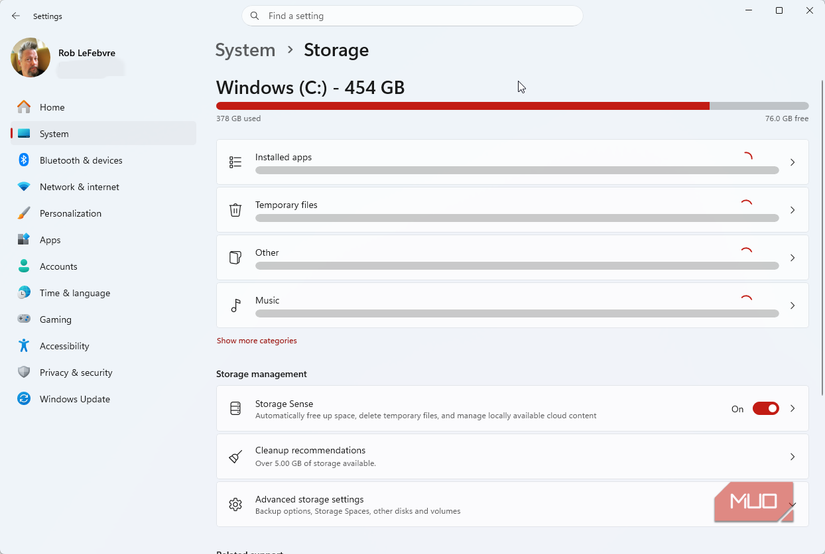
Task: Expand the Installed apps chevron
Action: [792, 162]
